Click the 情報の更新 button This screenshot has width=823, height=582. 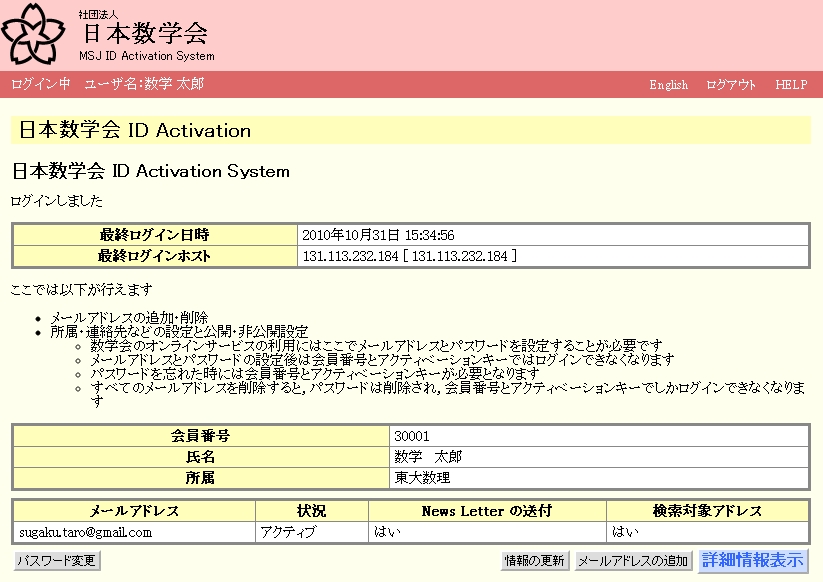point(534,561)
